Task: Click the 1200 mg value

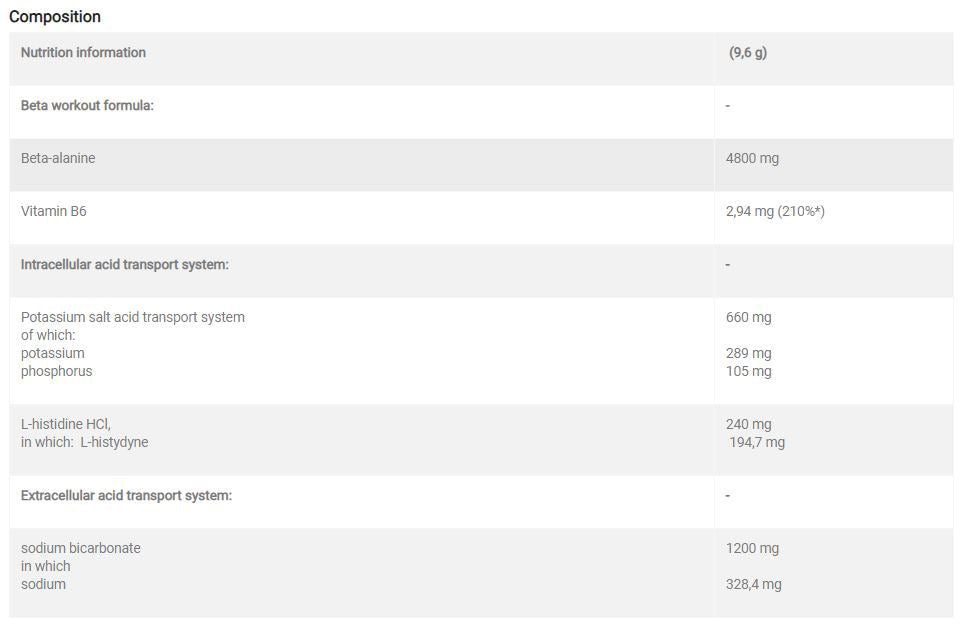Action: point(752,549)
